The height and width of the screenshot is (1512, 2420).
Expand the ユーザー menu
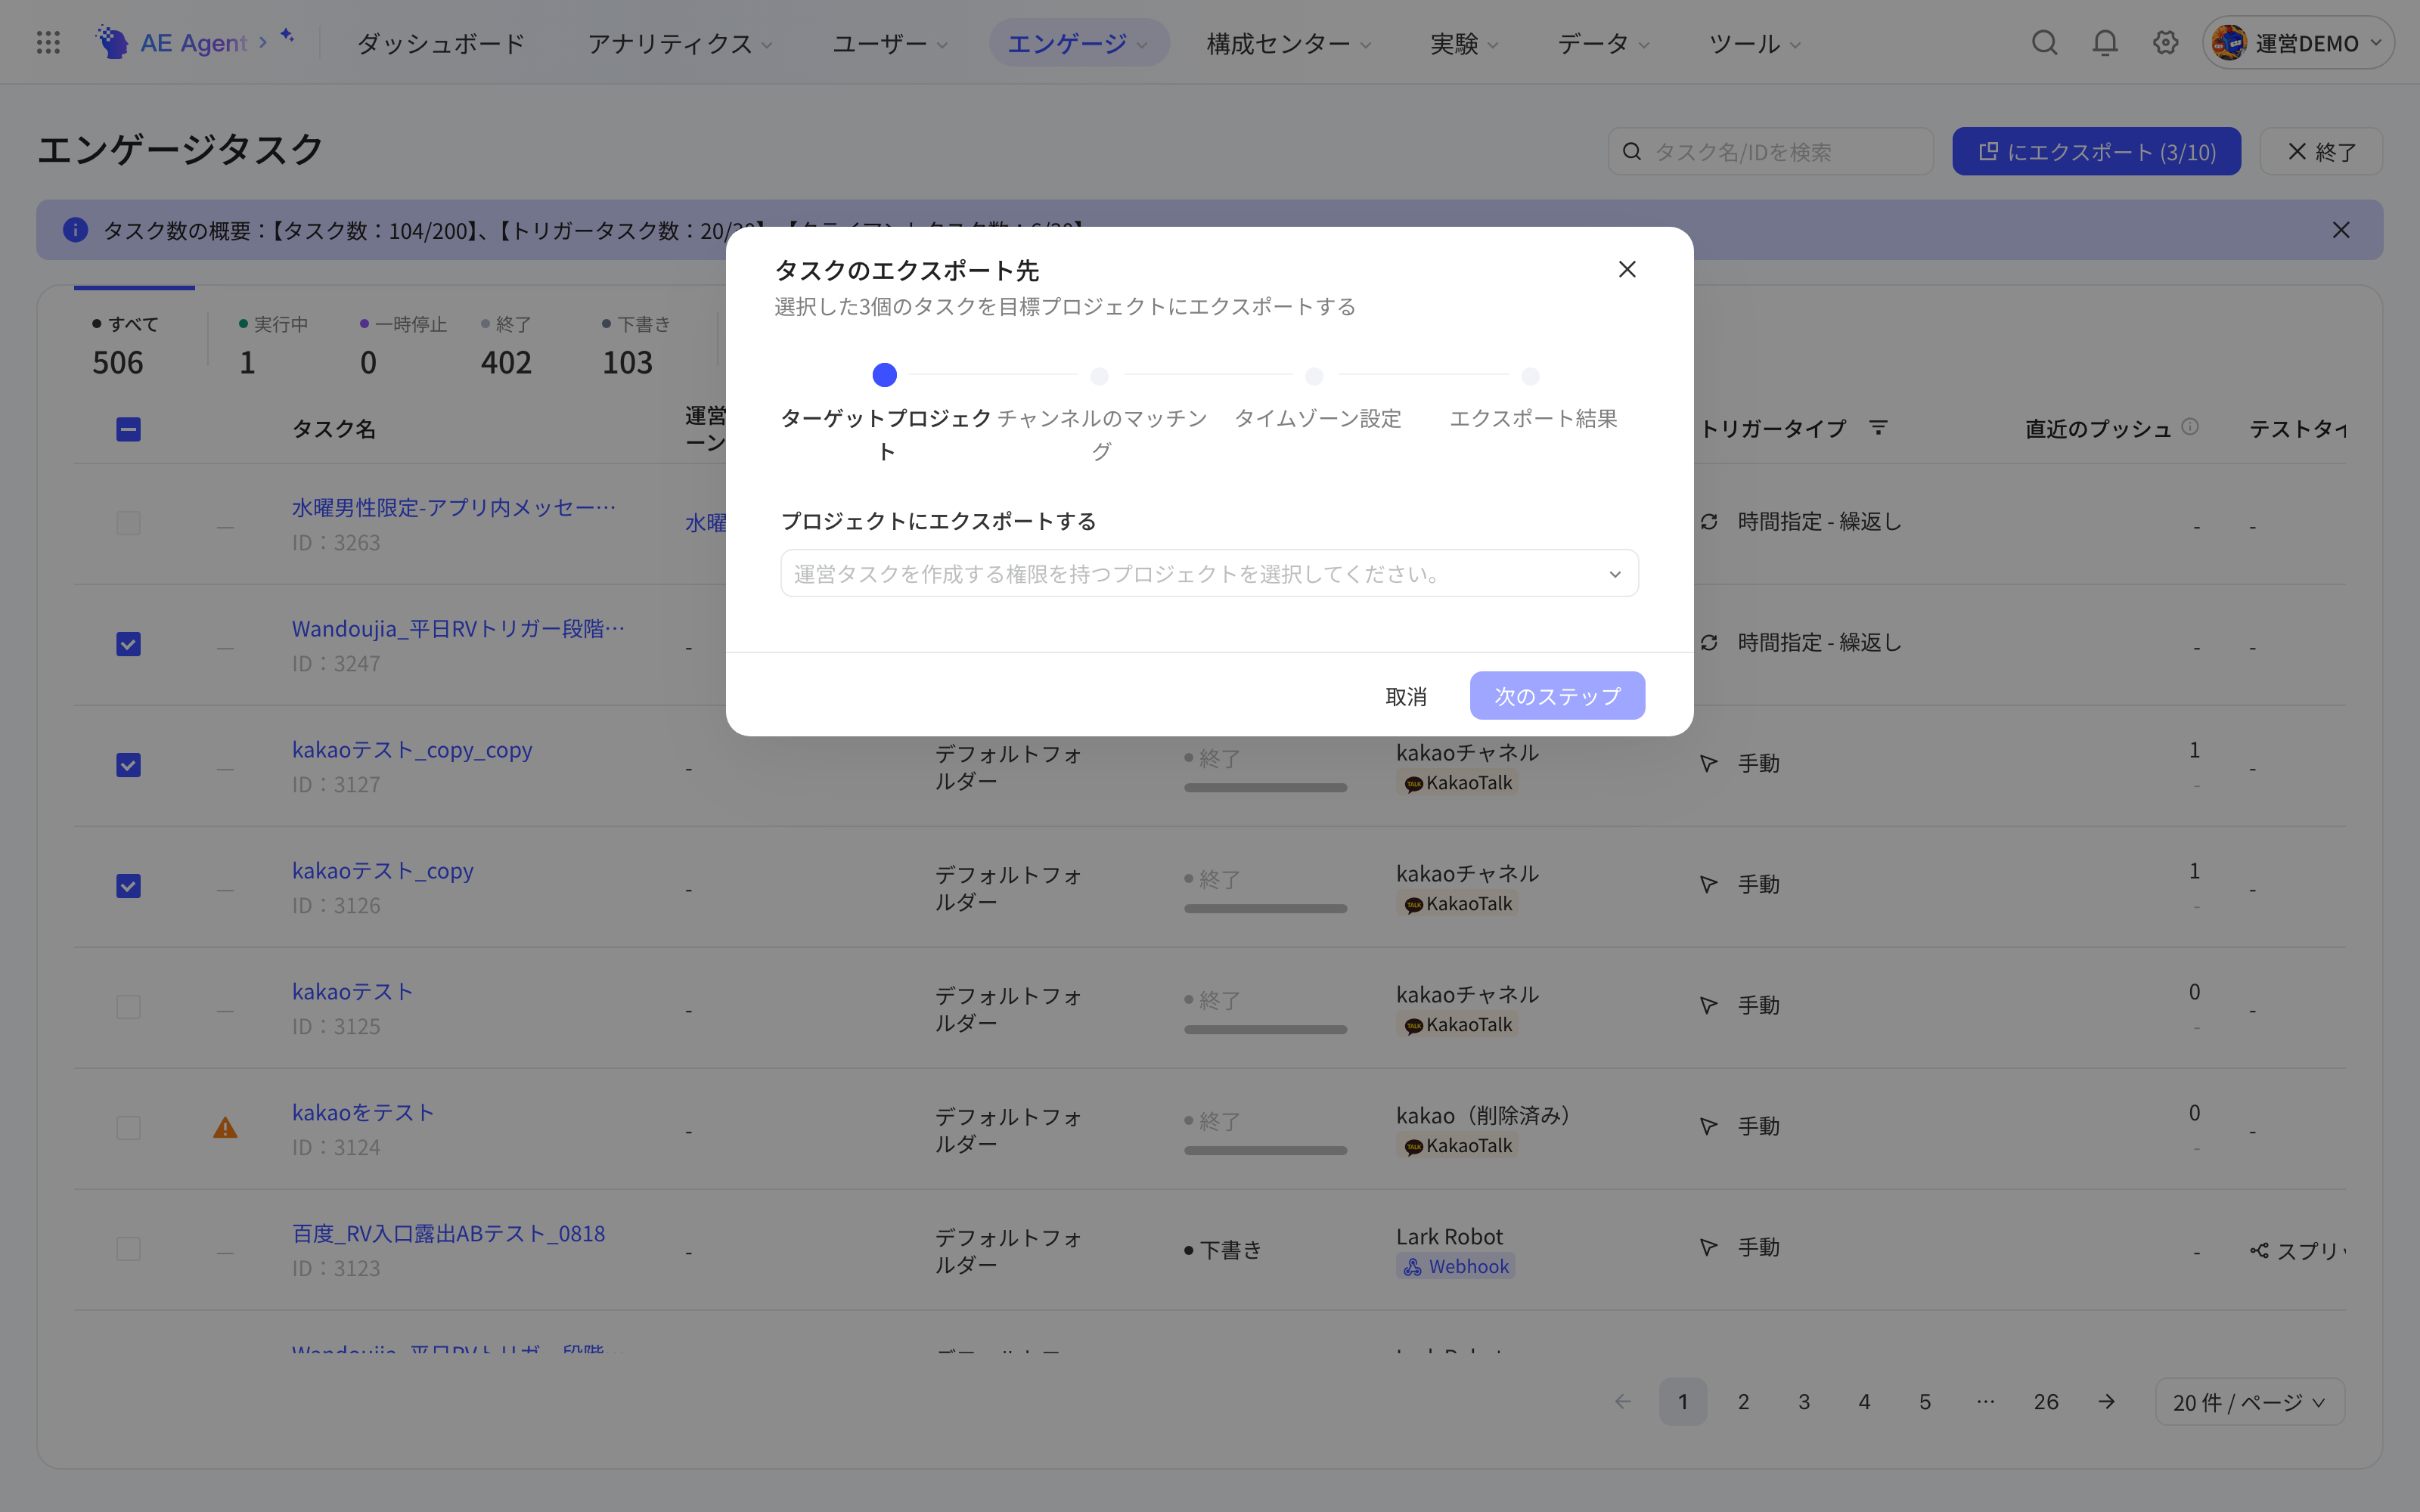click(890, 43)
